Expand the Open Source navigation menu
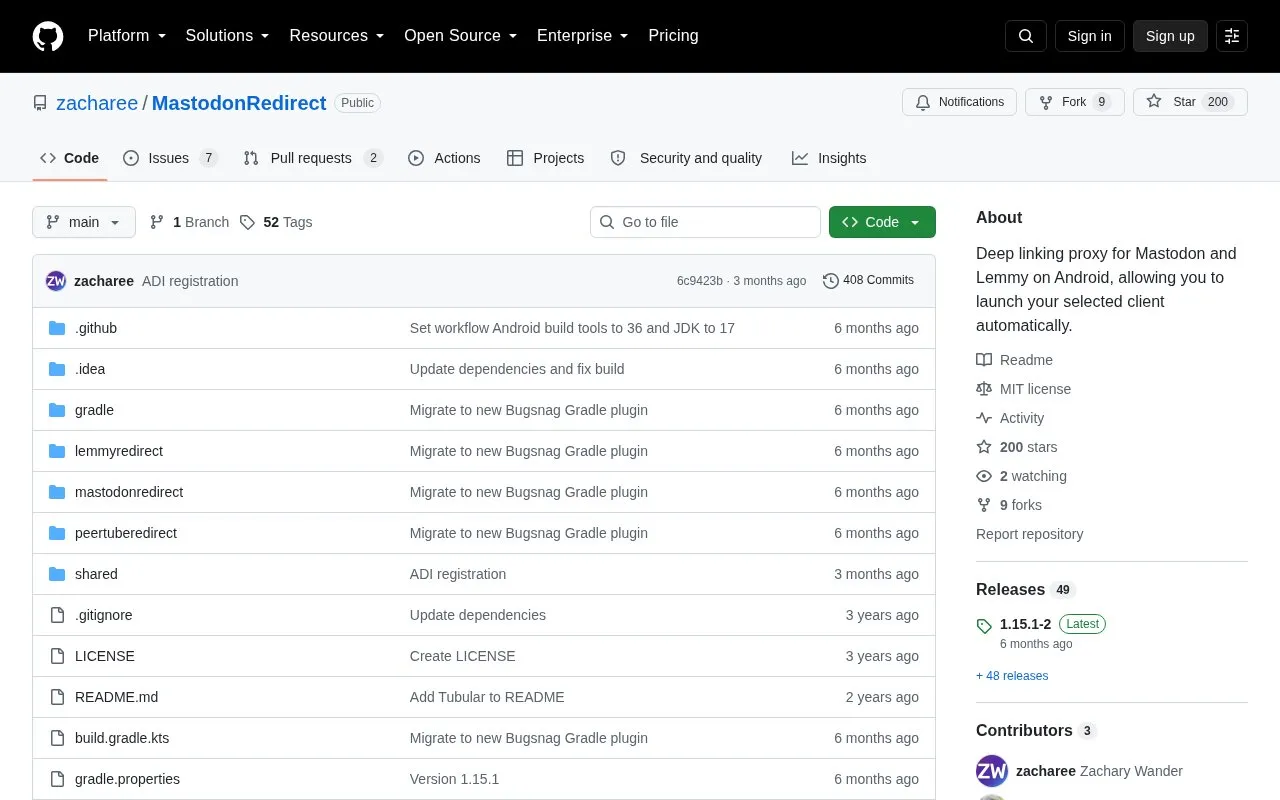Screen dimensions: 1280x800 coord(460,36)
